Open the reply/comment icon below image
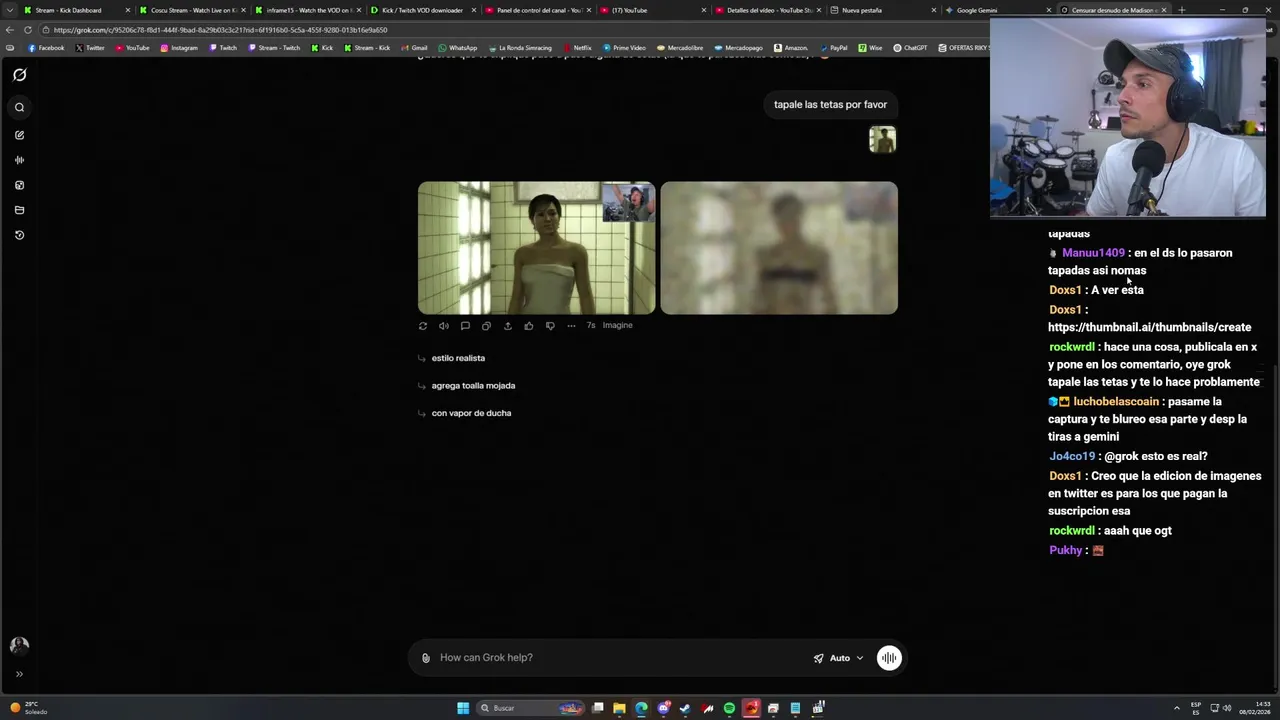The image size is (1280, 720). 465,326
